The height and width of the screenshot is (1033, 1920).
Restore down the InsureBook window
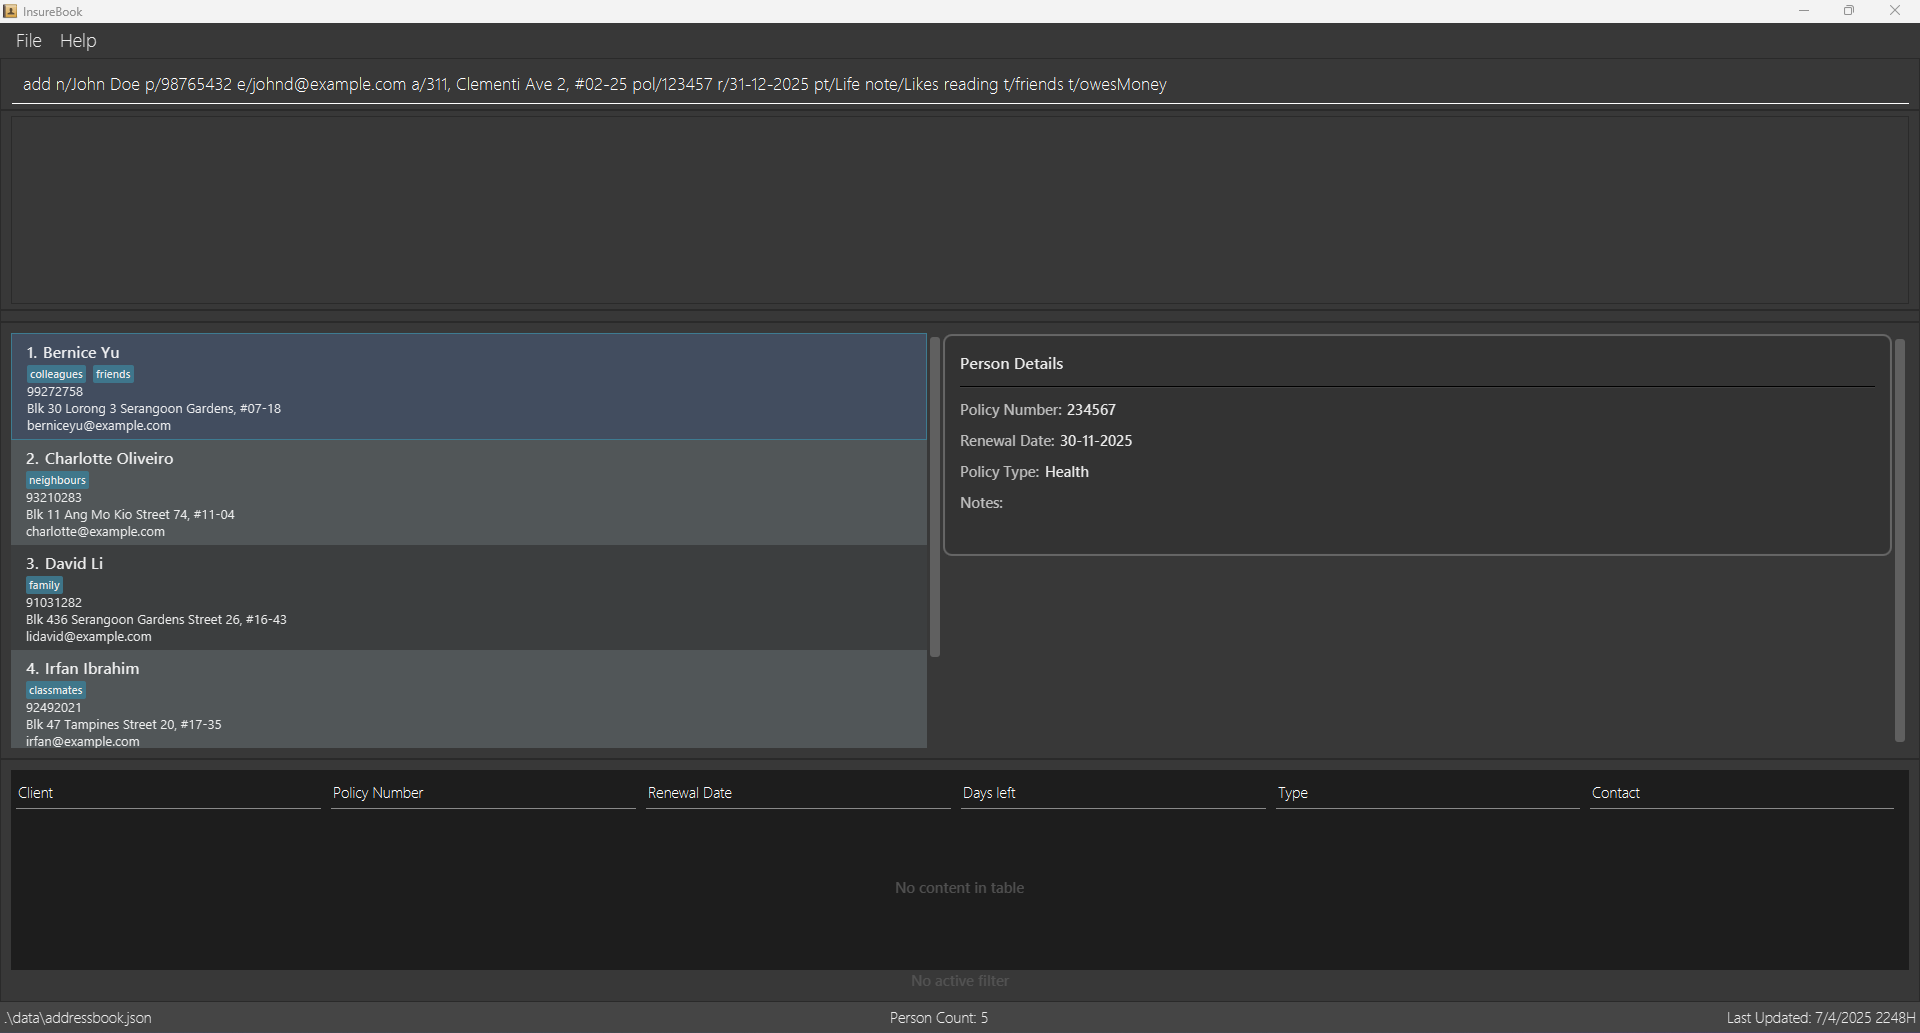[x=1849, y=11]
